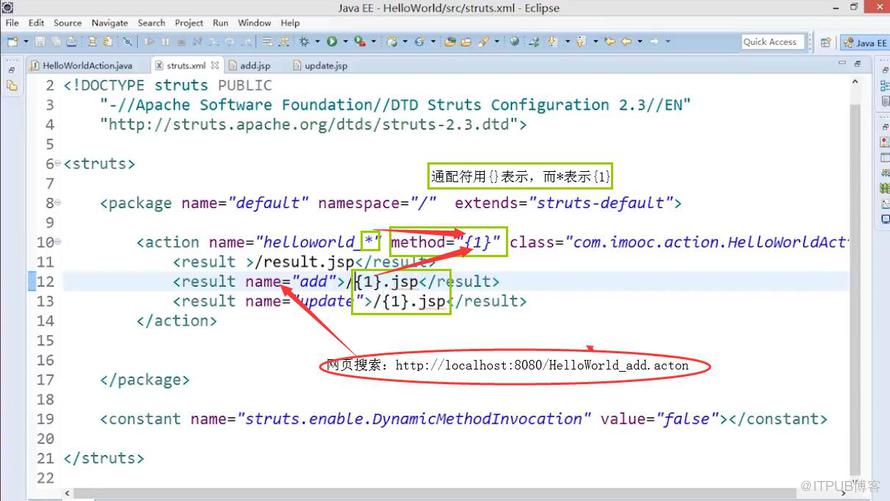Open the Window menu
Viewport: 890px width, 501px height.
pyautogui.click(x=254, y=23)
